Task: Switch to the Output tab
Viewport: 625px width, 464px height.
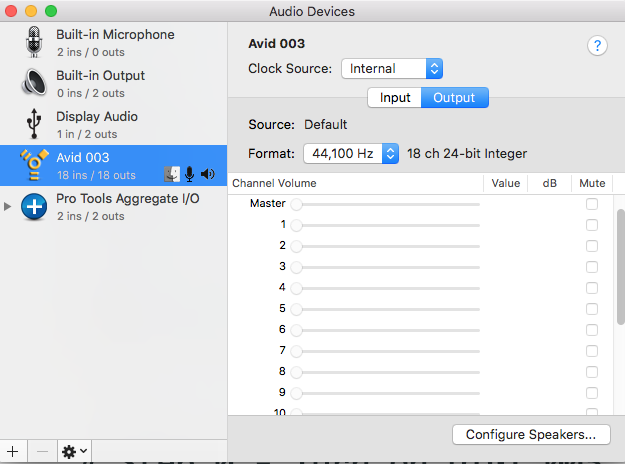Action: point(454,98)
